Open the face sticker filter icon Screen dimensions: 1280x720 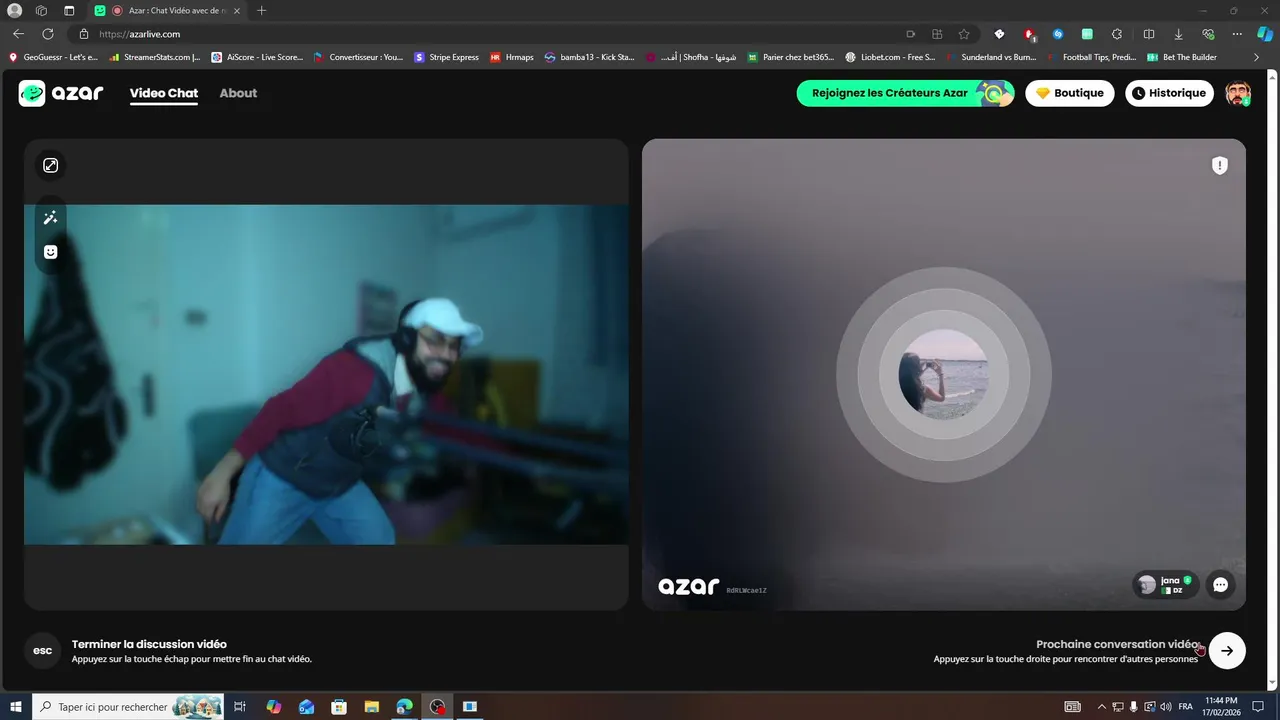pos(51,252)
